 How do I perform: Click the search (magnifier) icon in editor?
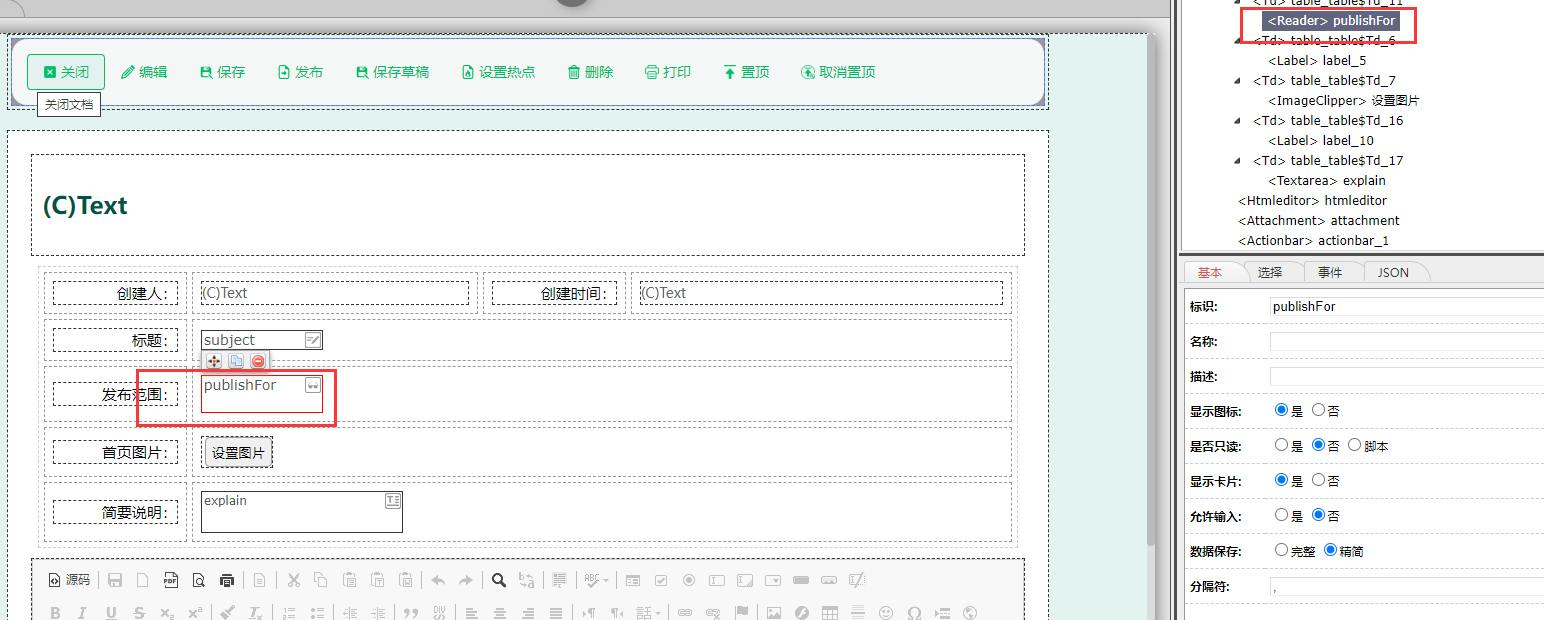[499, 580]
